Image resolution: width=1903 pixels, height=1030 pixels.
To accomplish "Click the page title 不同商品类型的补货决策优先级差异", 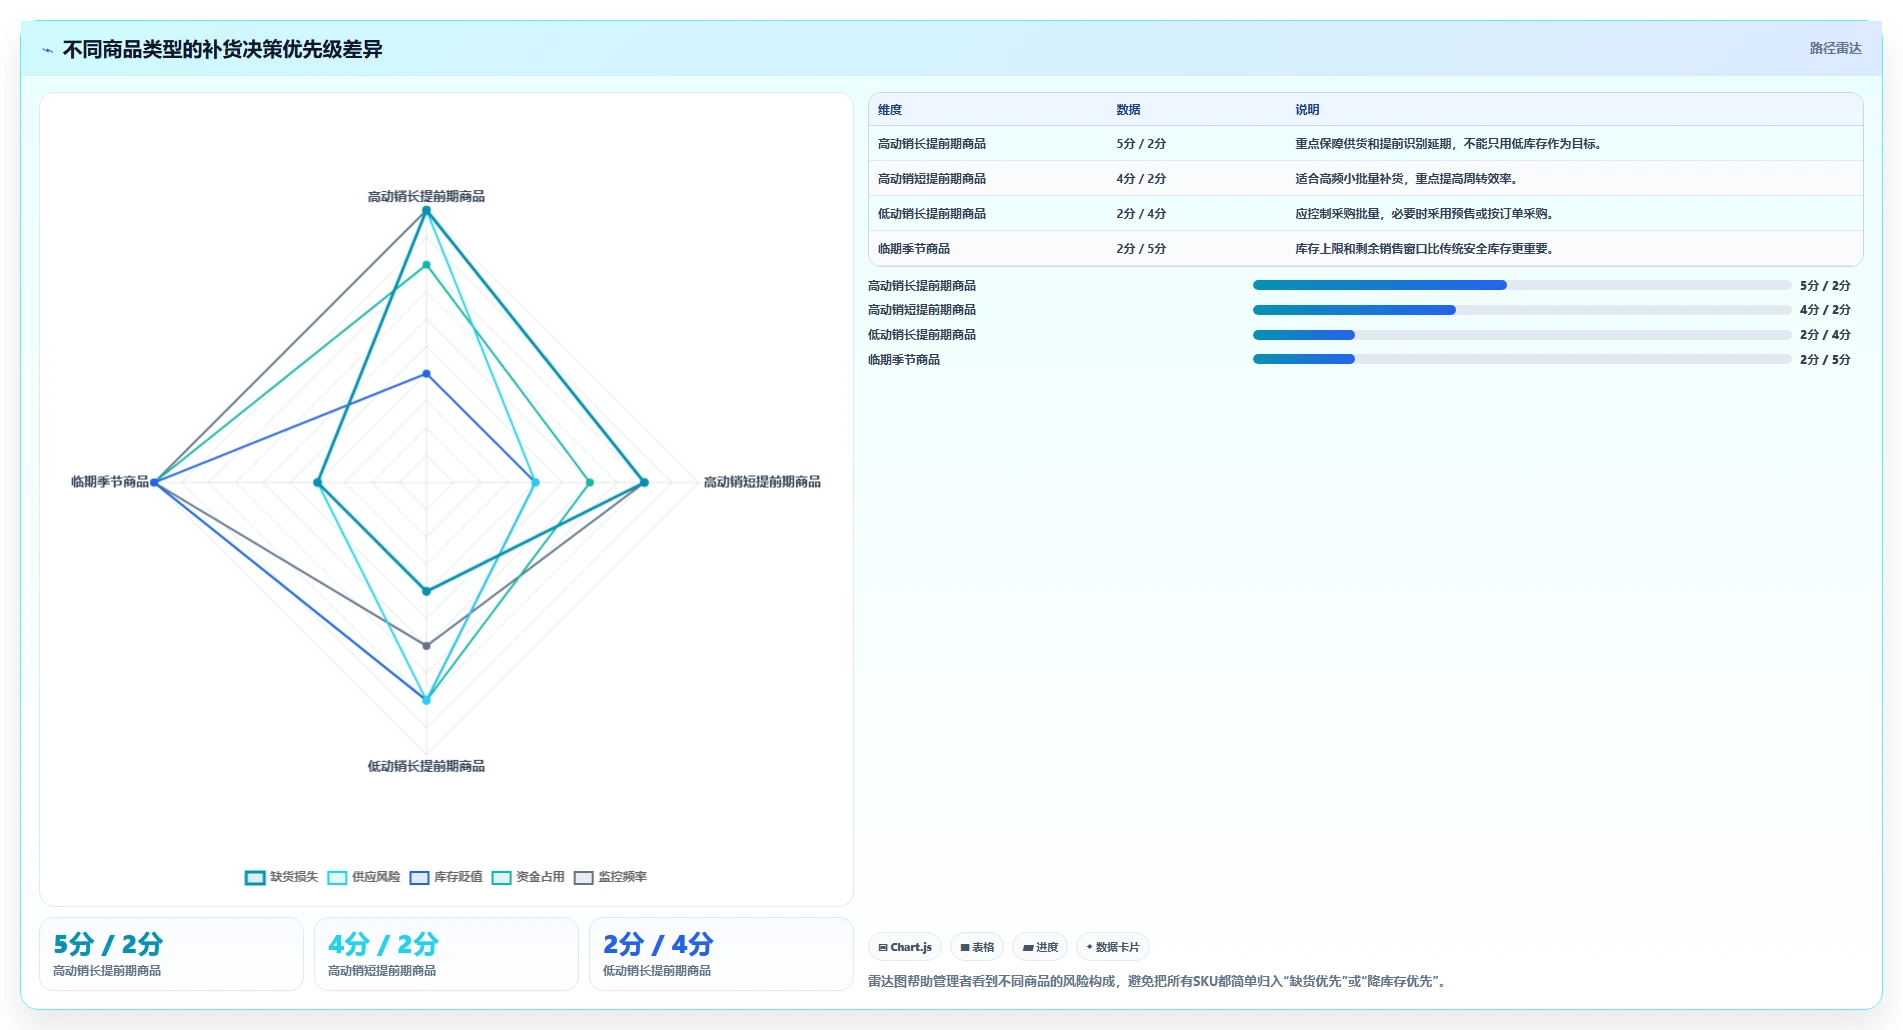I will coord(222,49).
